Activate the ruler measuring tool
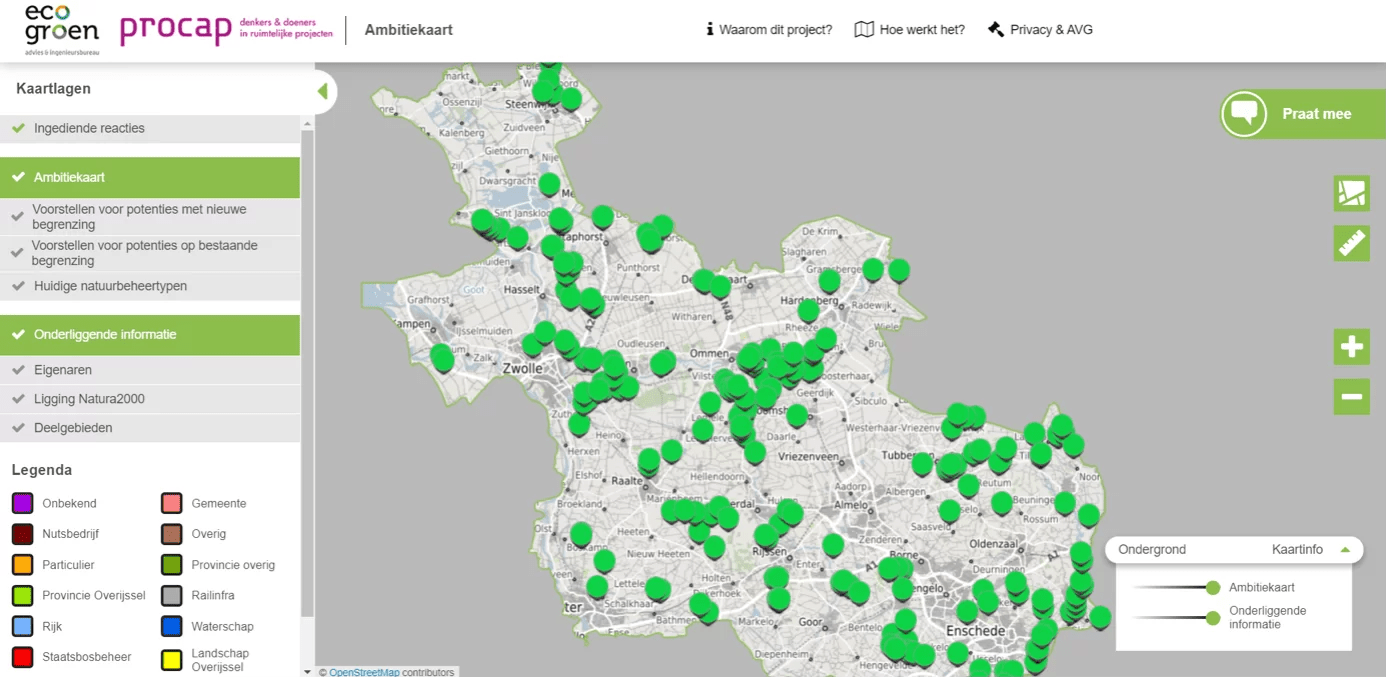The height and width of the screenshot is (681, 1390). 1351,243
